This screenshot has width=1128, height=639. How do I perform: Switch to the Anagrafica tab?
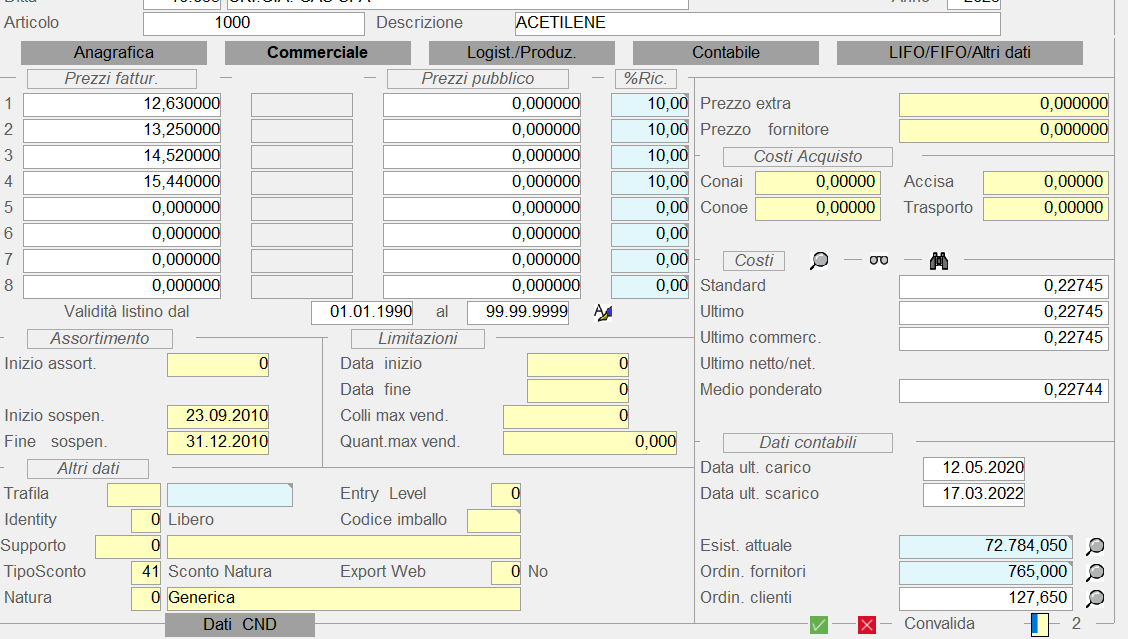tap(114, 53)
